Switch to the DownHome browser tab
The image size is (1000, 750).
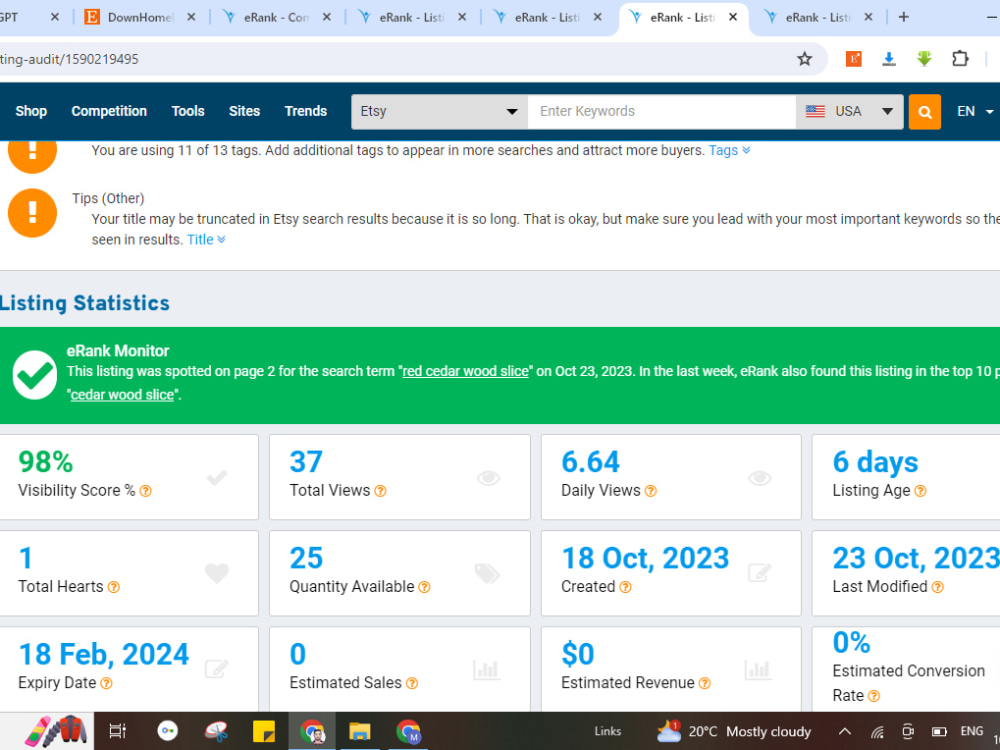tap(139, 17)
